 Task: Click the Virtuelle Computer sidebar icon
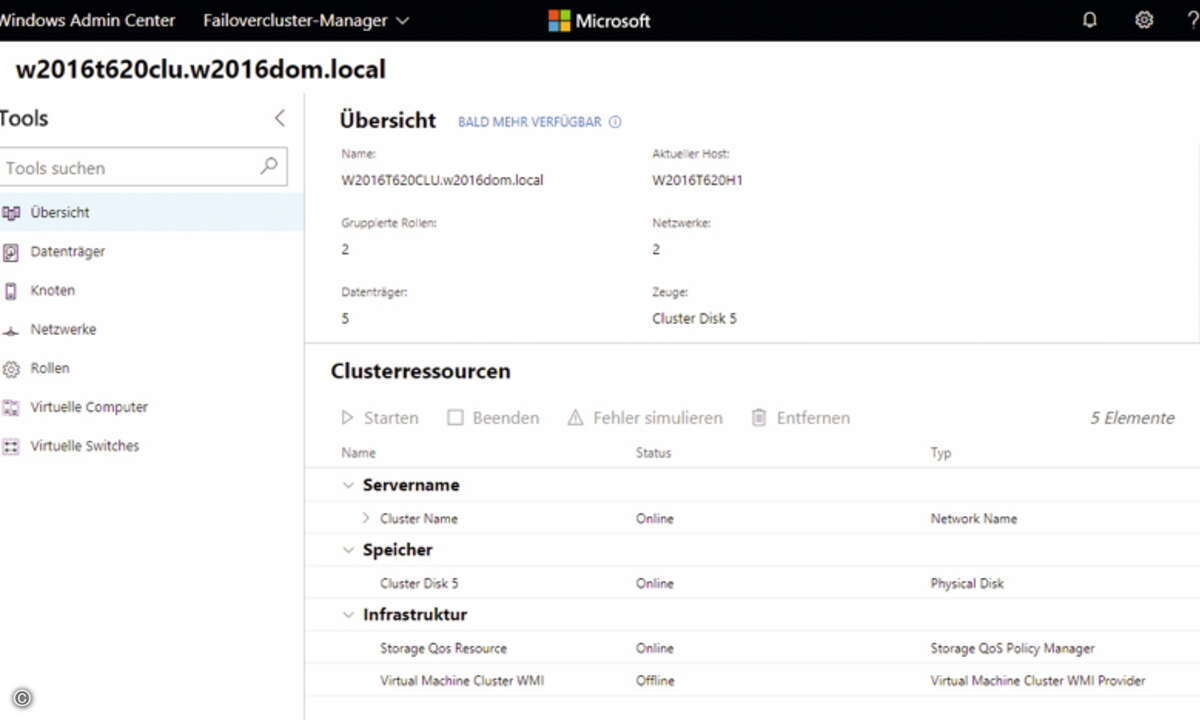click(11, 408)
